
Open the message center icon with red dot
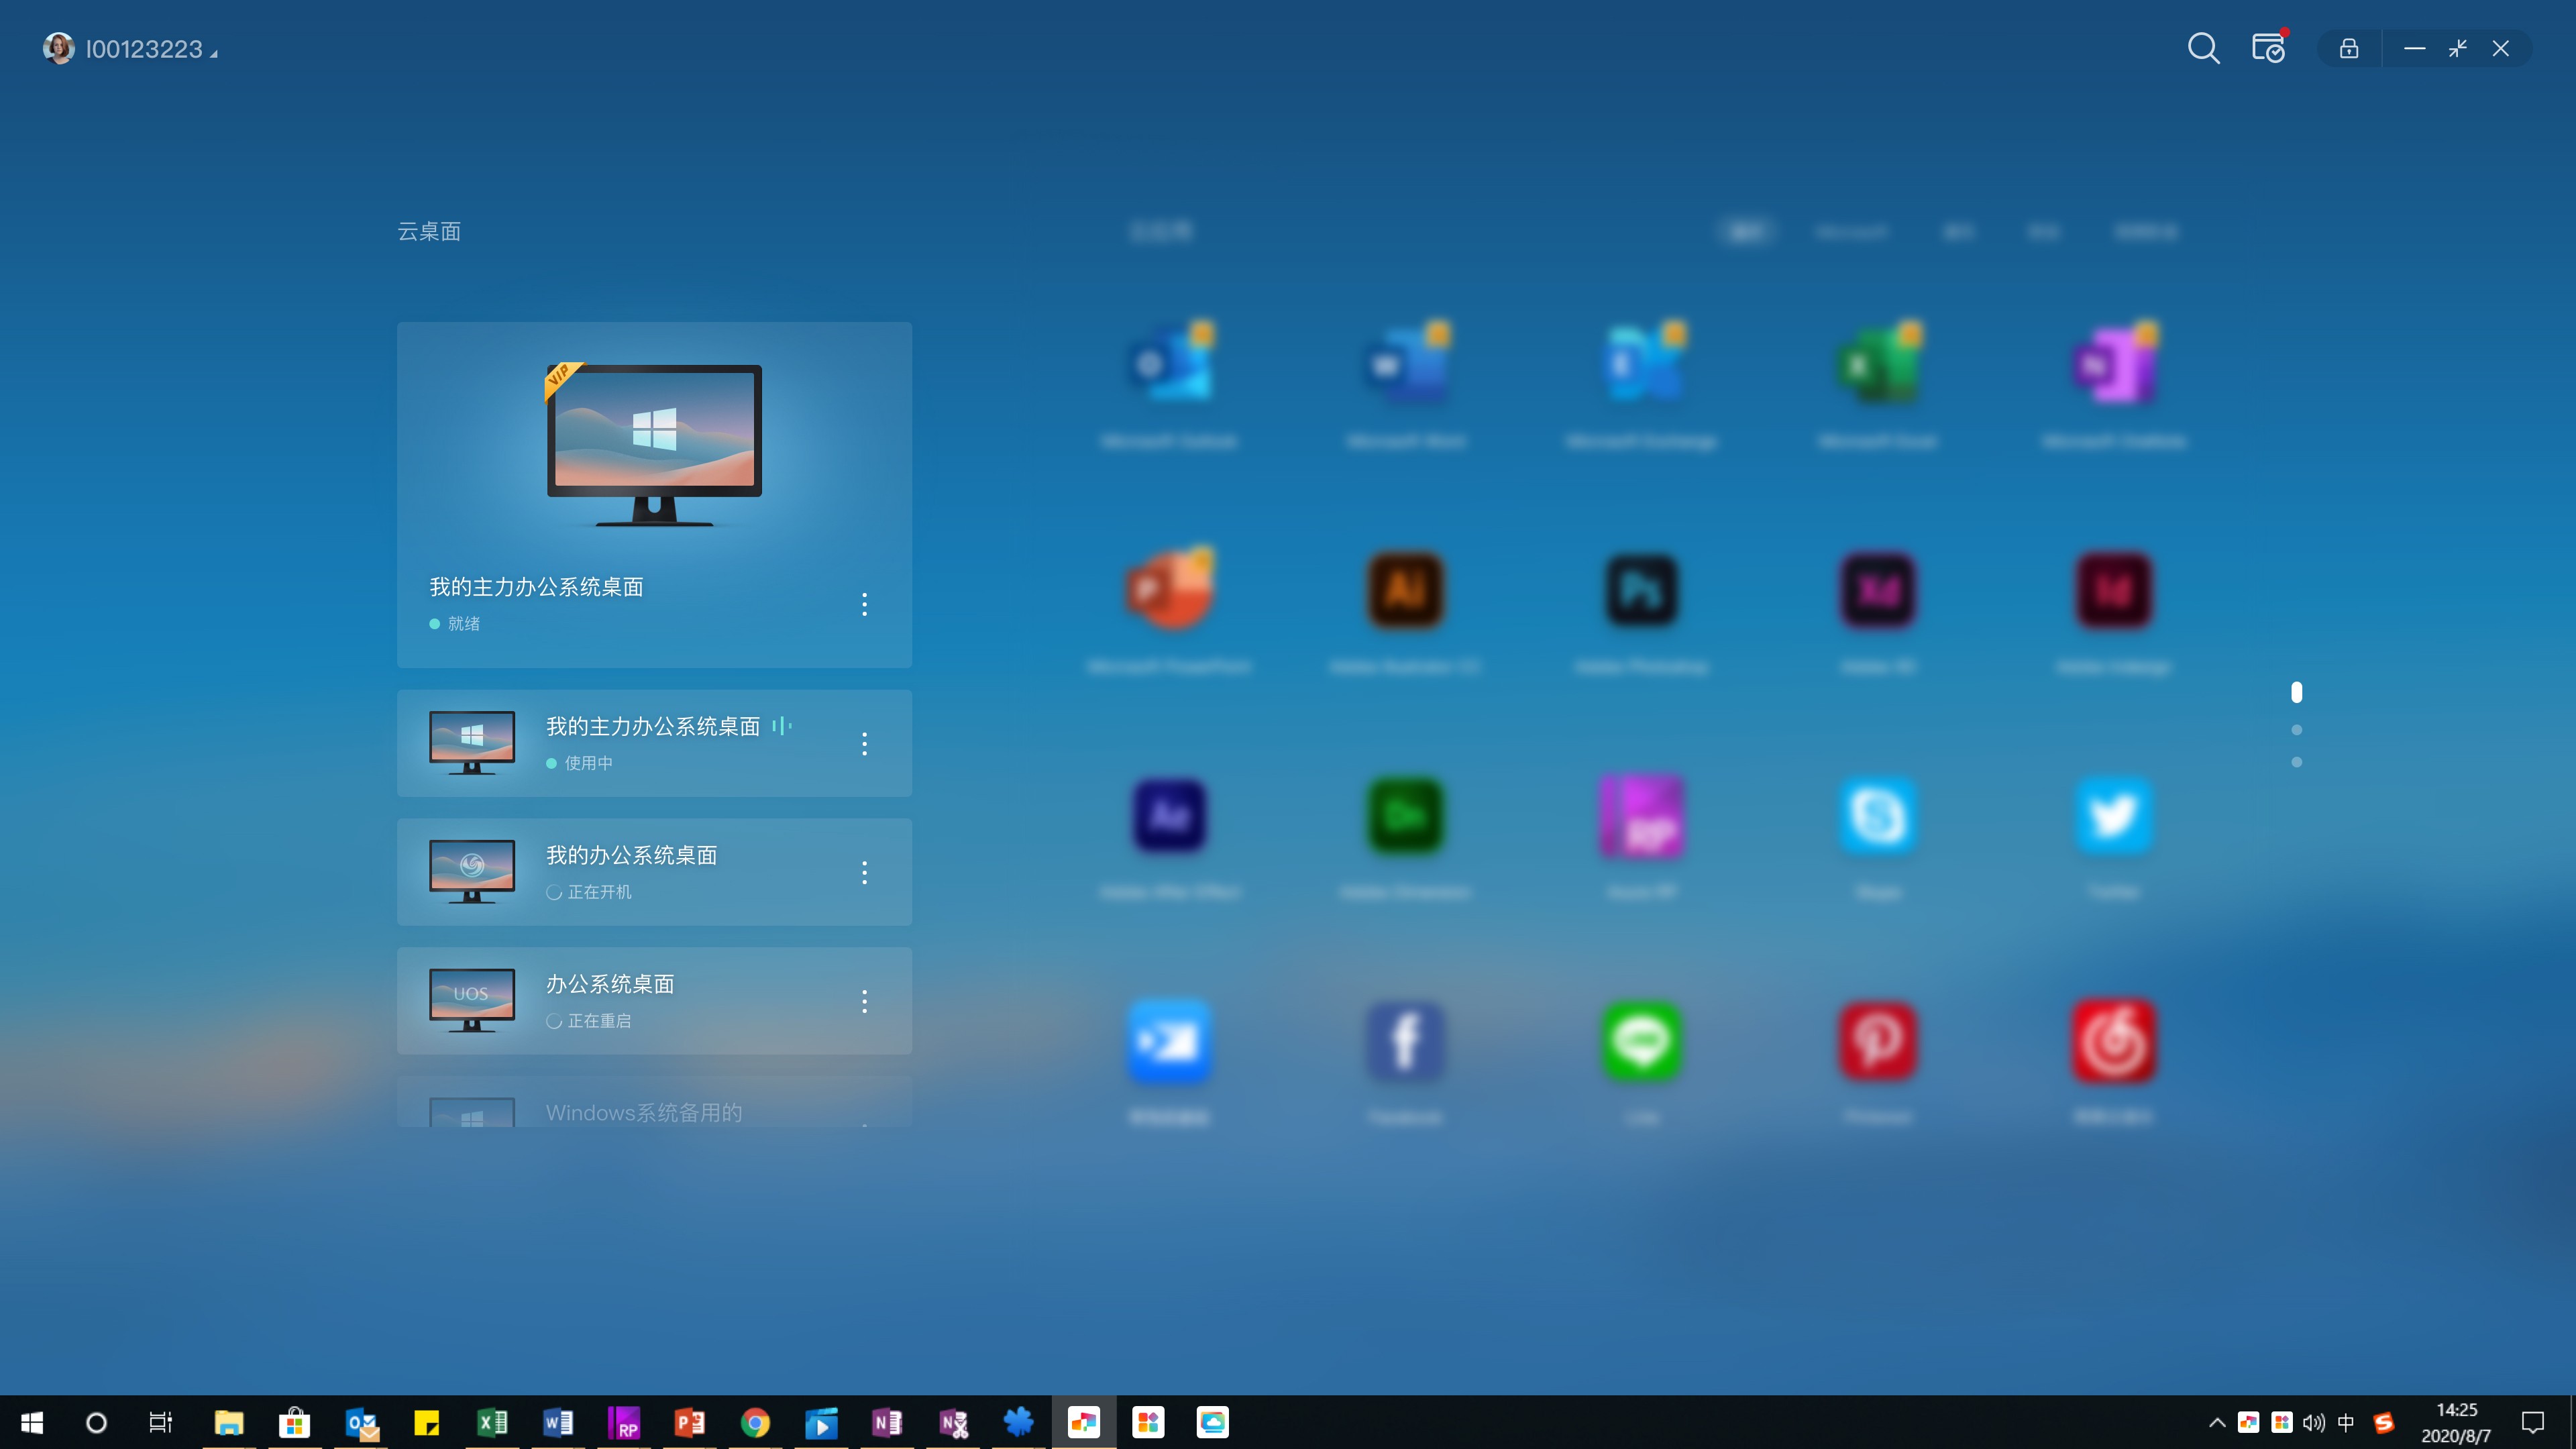(2268, 48)
